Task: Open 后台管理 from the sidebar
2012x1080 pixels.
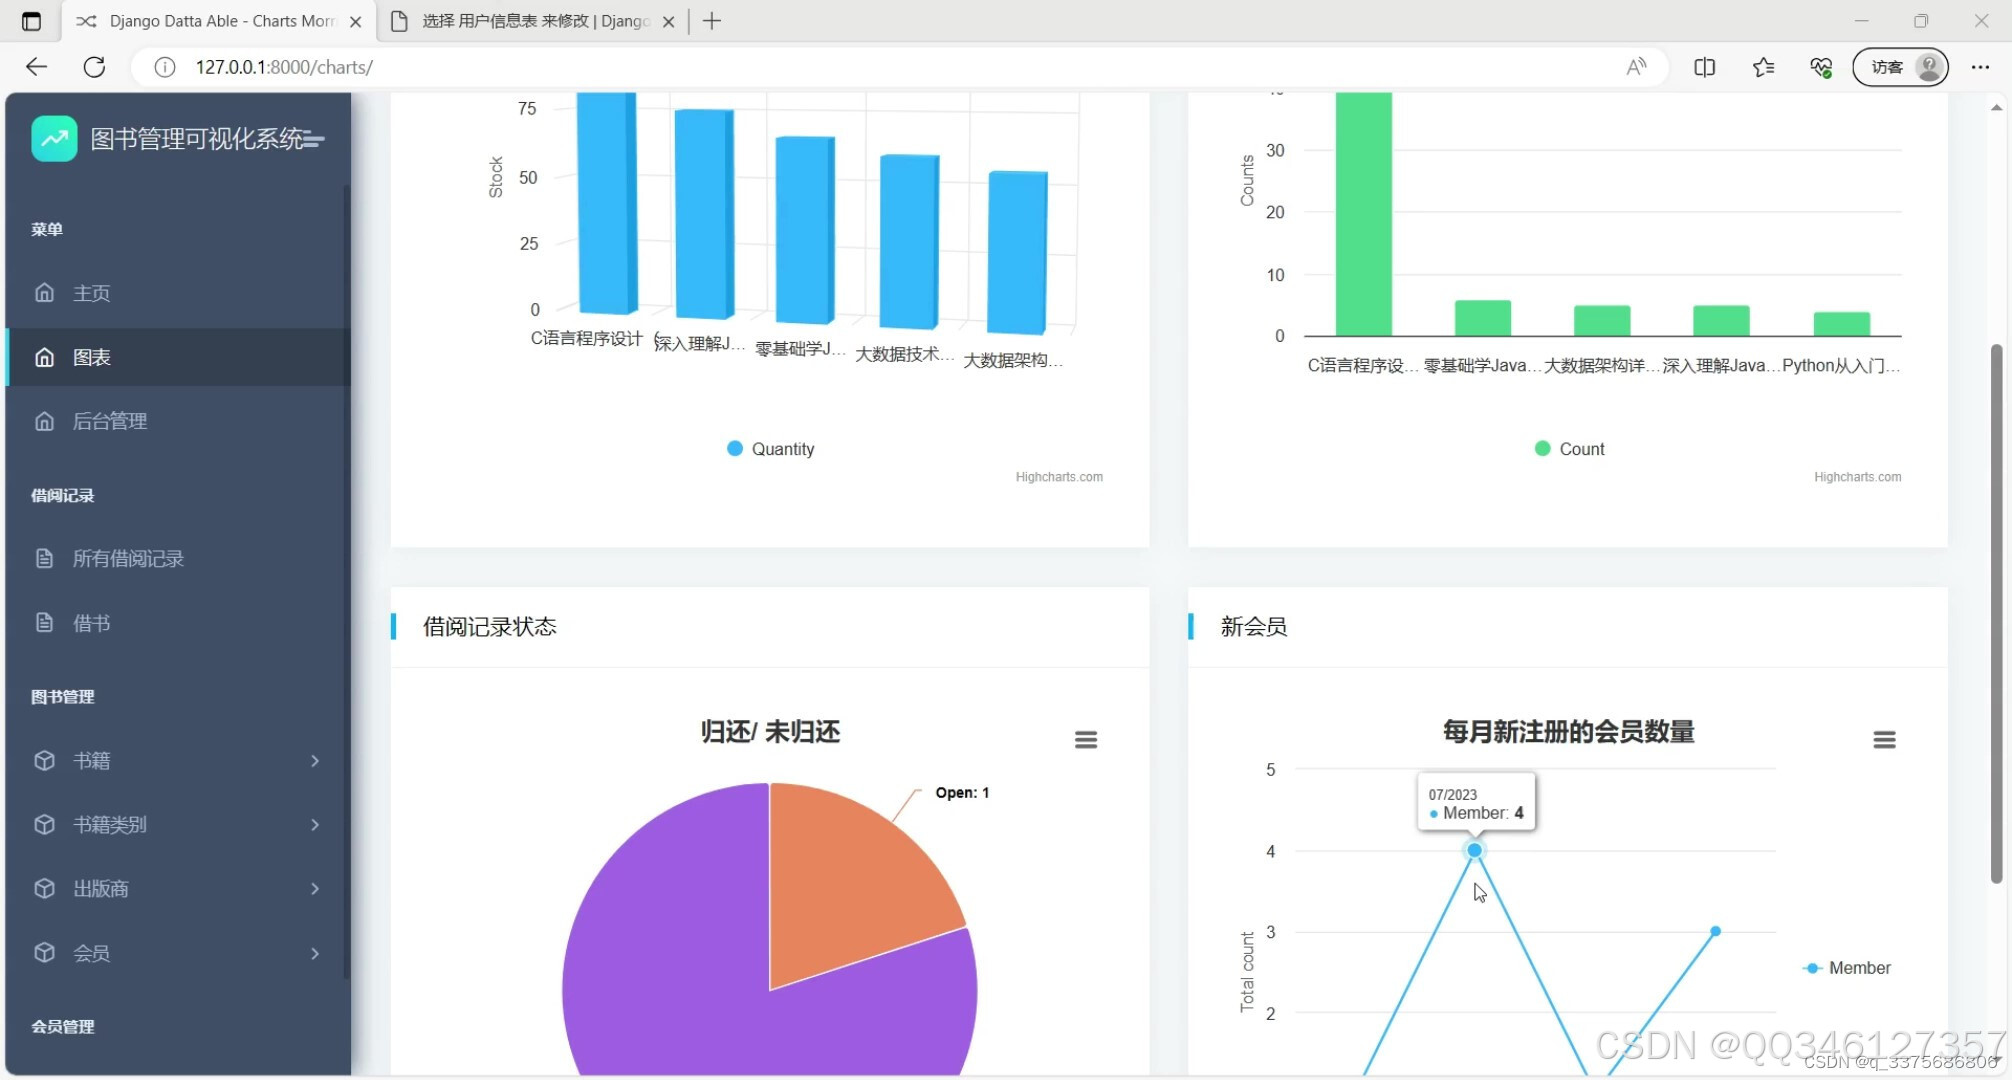Action: (x=45, y=420)
